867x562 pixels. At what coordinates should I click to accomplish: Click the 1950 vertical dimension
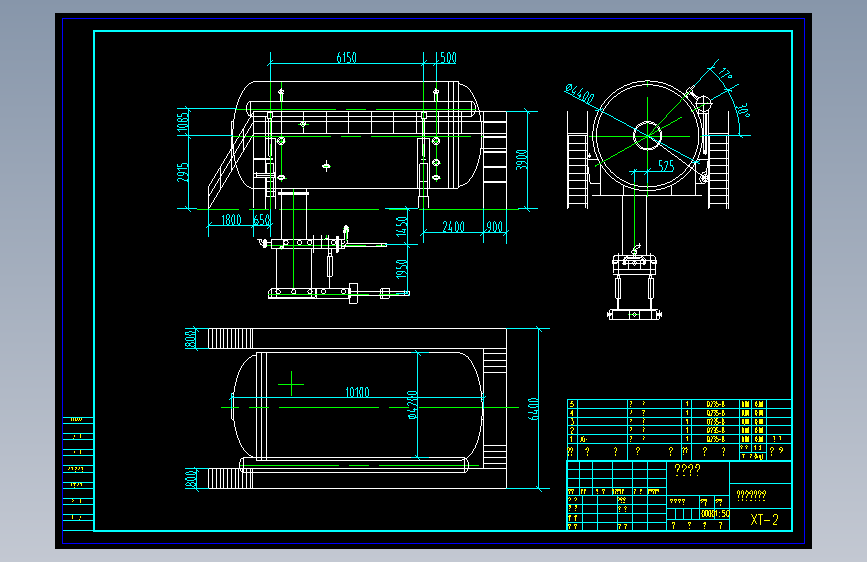click(x=402, y=269)
